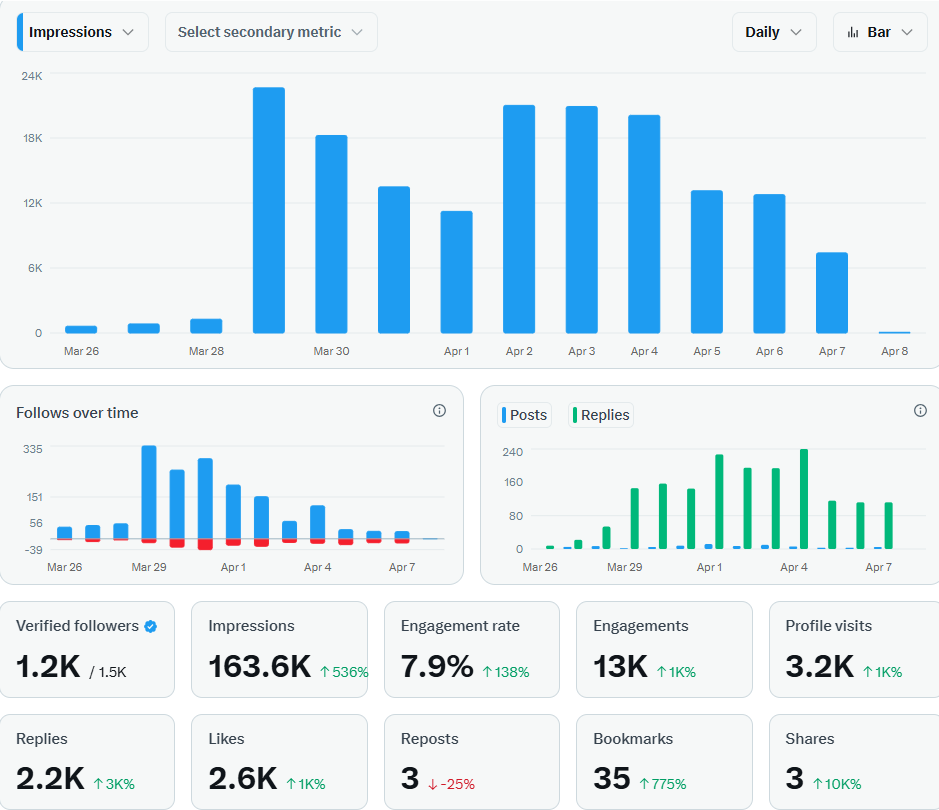The width and height of the screenshot is (939, 810).
Task: Click the 536% change on Impressions
Action: click(x=344, y=672)
